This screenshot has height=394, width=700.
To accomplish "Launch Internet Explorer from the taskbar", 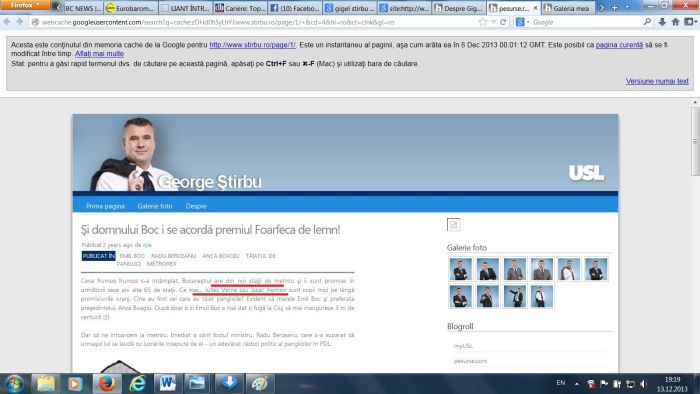I will pyautogui.click(x=138, y=384).
